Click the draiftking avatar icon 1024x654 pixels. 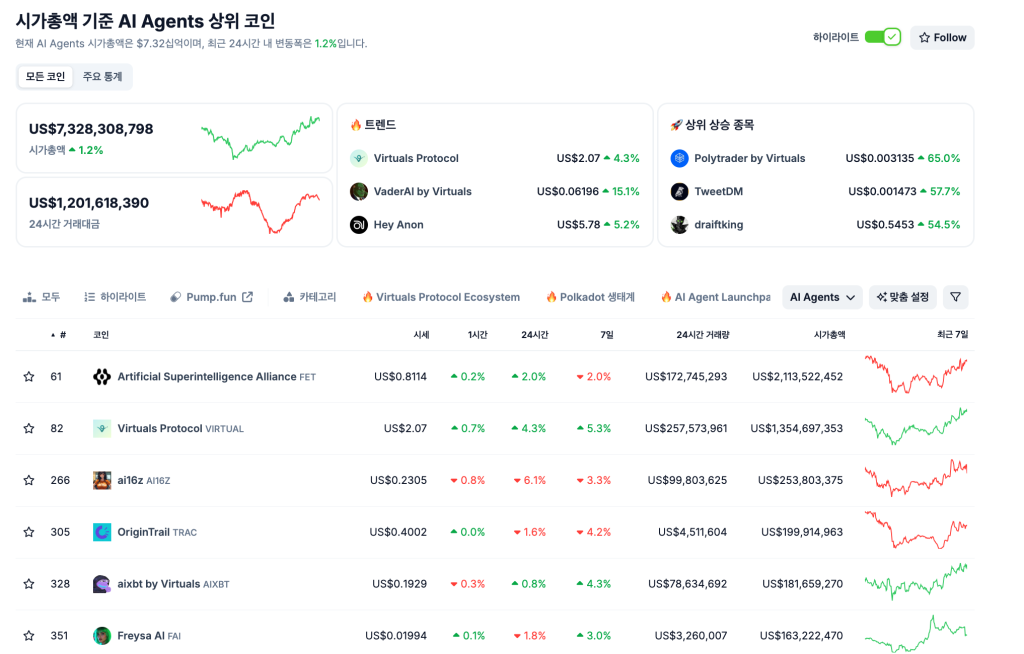679,225
